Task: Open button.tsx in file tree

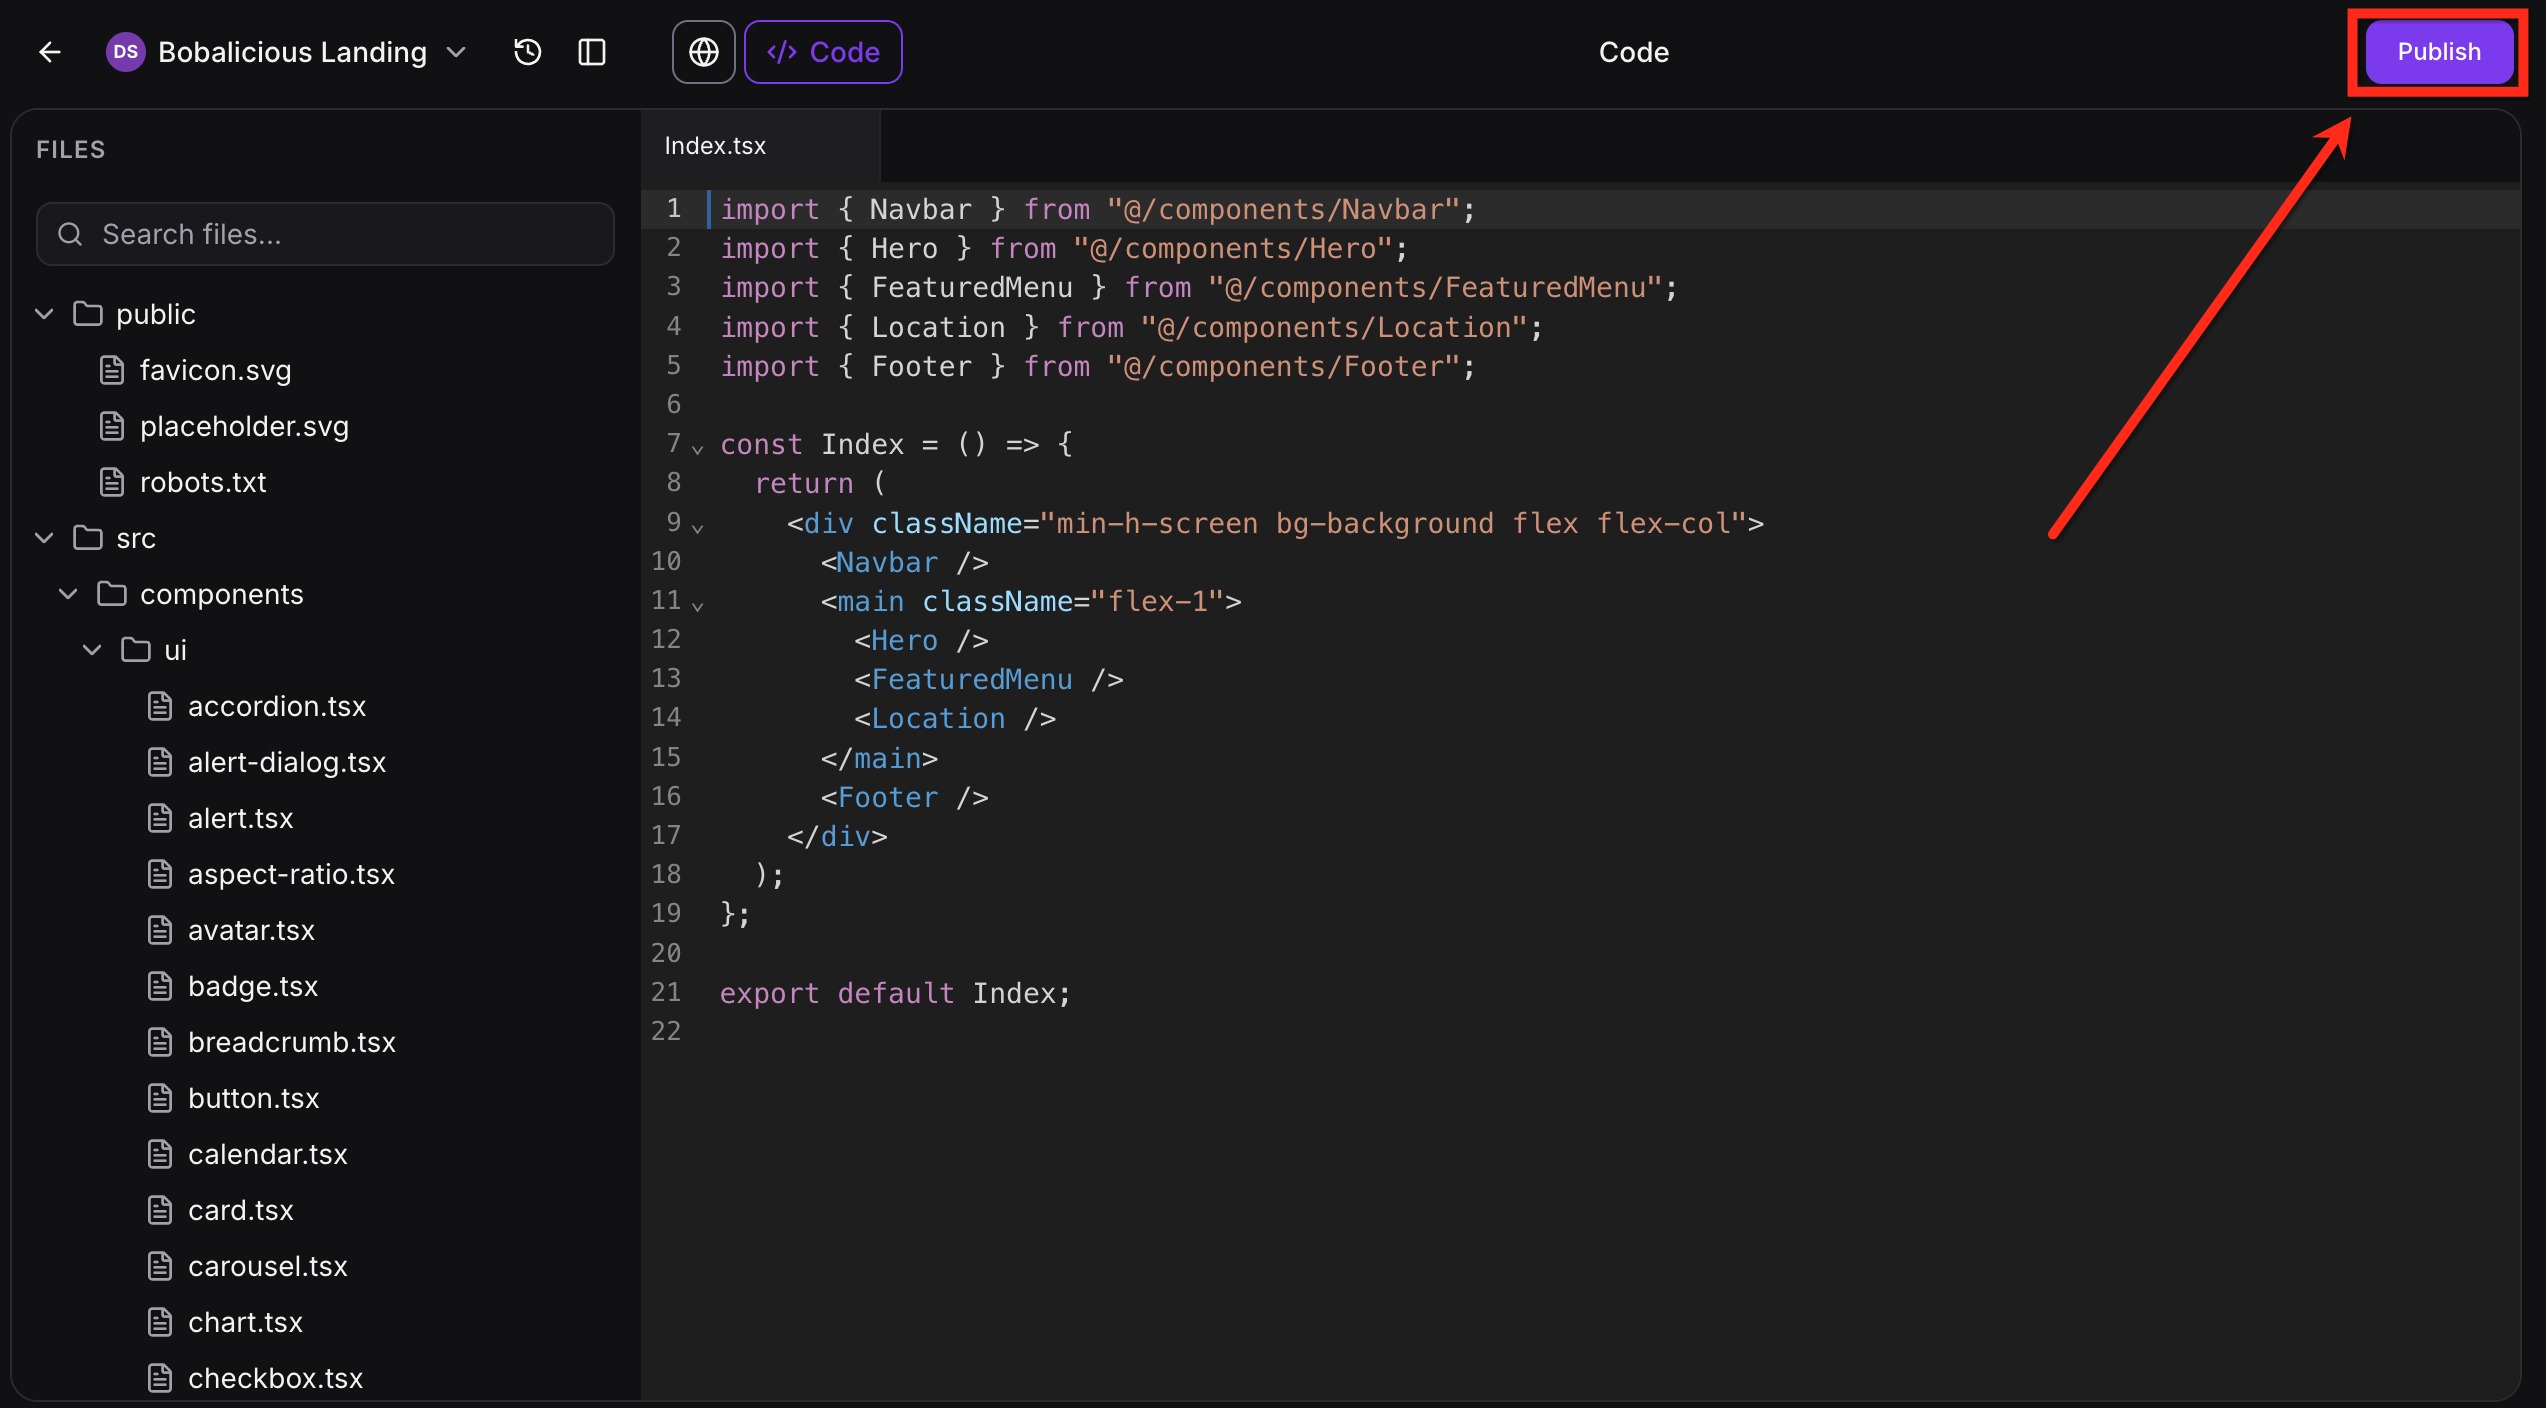Action: (253, 1098)
